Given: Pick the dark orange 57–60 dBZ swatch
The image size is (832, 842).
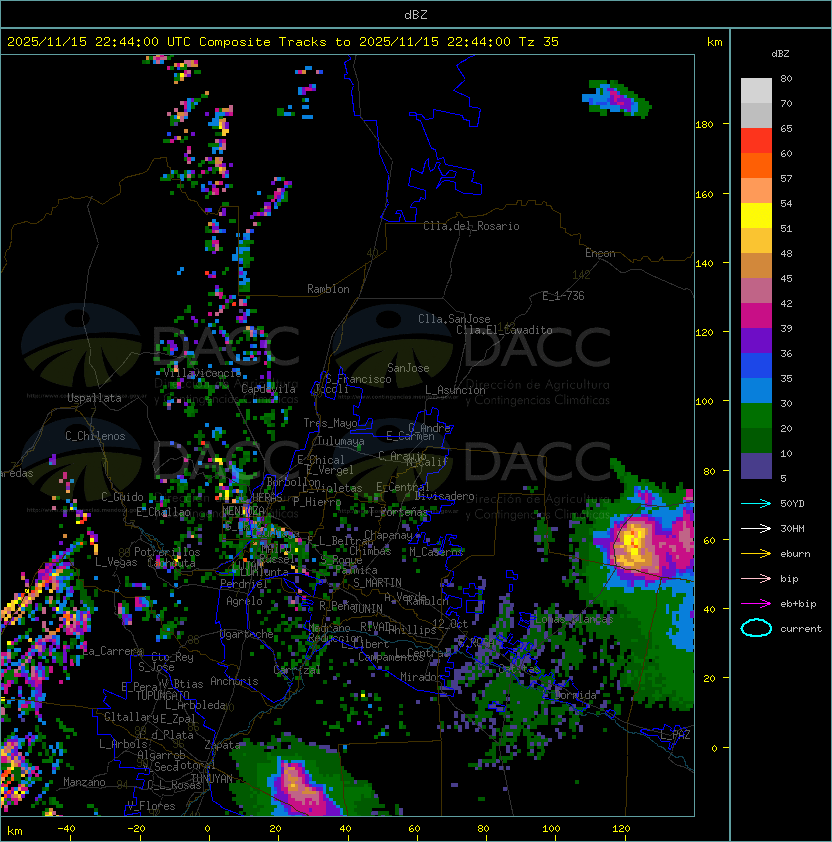Looking at the screenshot, I should pos(756,165).
